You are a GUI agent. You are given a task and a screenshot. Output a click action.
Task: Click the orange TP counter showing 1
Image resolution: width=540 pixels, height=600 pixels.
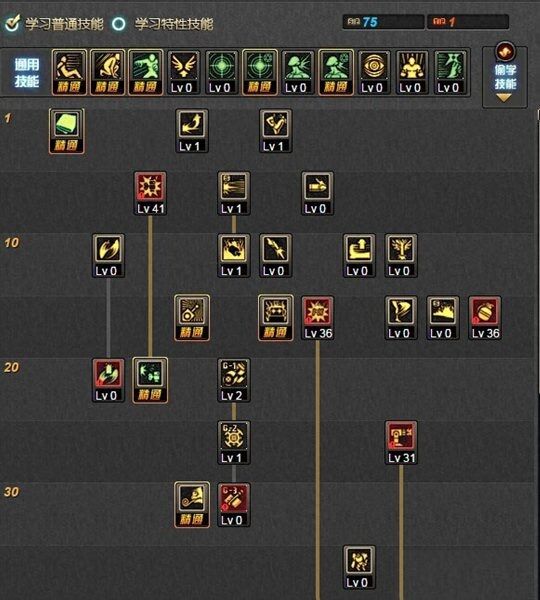[468, 22]
